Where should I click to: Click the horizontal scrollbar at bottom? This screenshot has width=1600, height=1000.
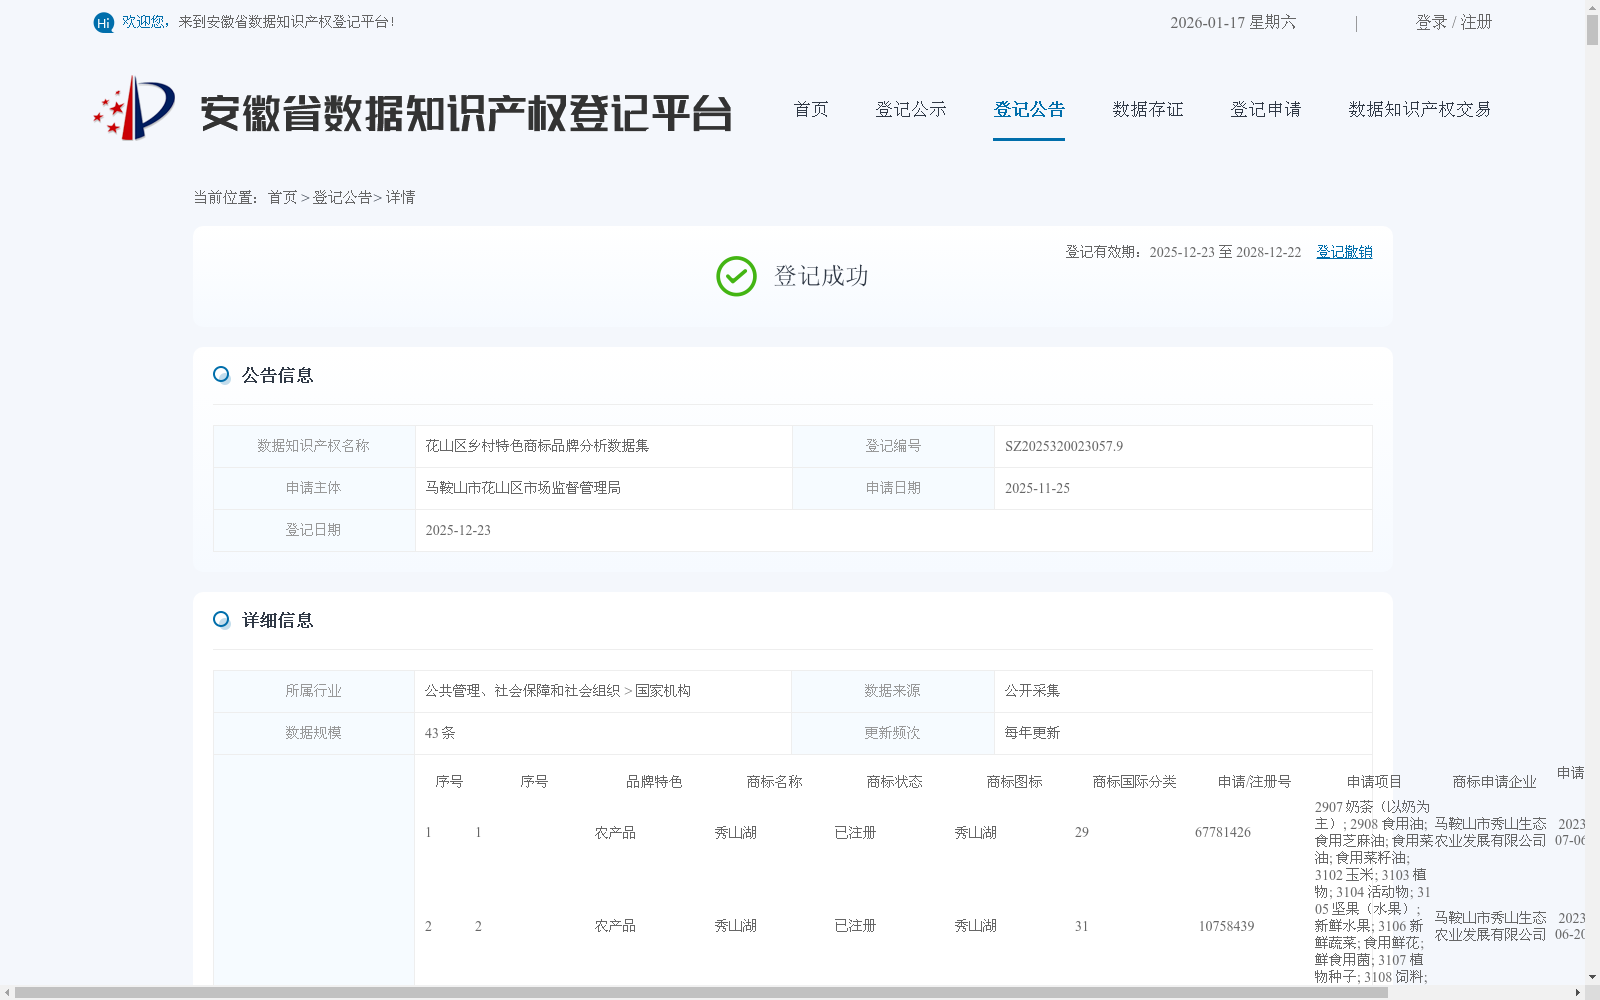point(701,992)
